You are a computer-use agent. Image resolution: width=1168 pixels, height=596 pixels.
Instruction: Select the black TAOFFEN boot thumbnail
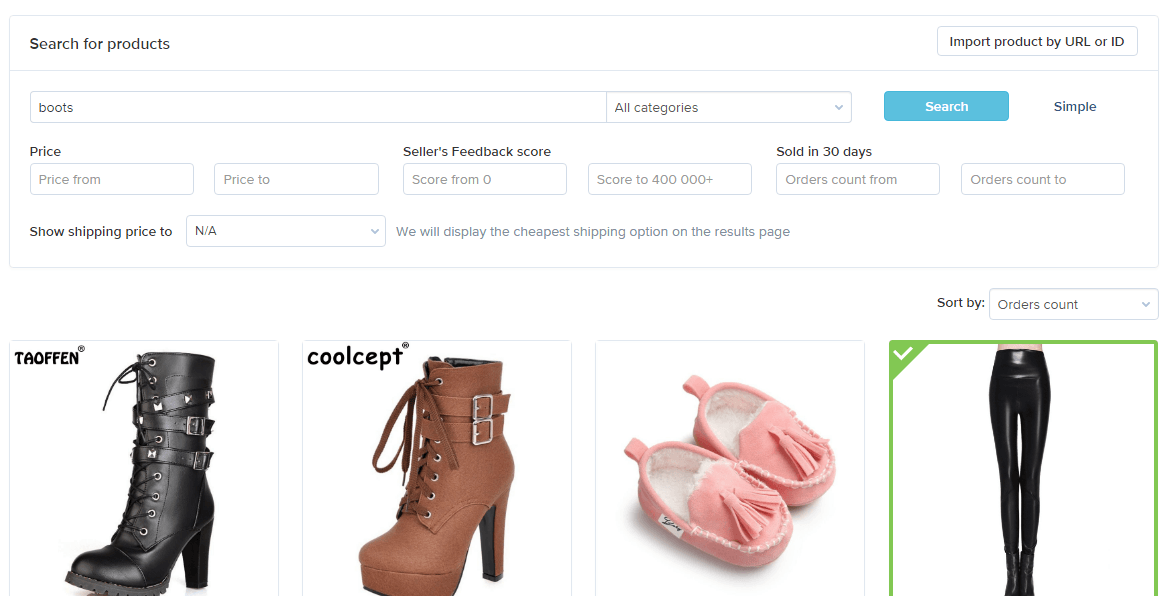[x=144, y=469]
